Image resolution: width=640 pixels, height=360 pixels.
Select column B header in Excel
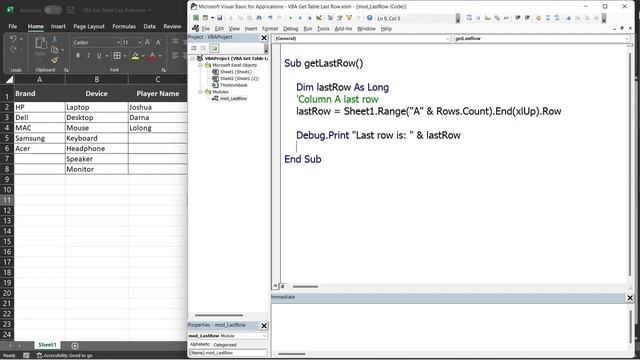point(96,80)
